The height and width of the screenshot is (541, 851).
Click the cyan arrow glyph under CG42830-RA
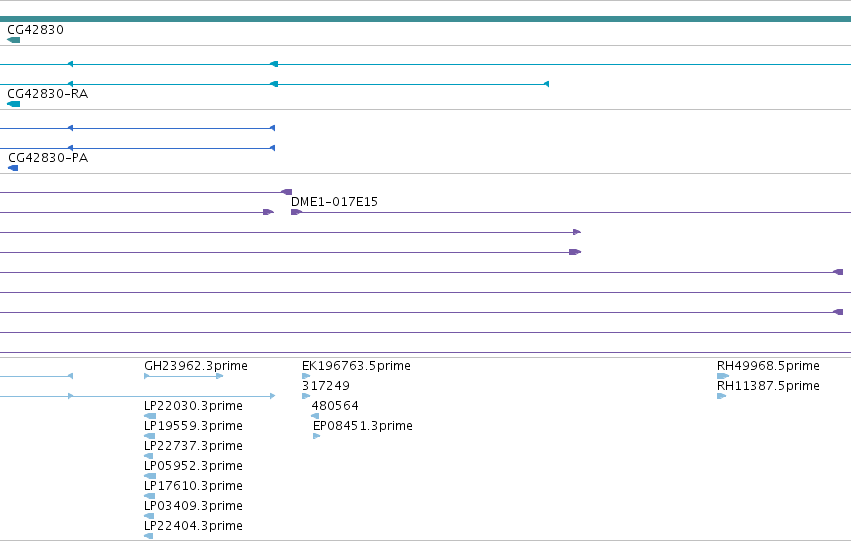coord(14,104)
